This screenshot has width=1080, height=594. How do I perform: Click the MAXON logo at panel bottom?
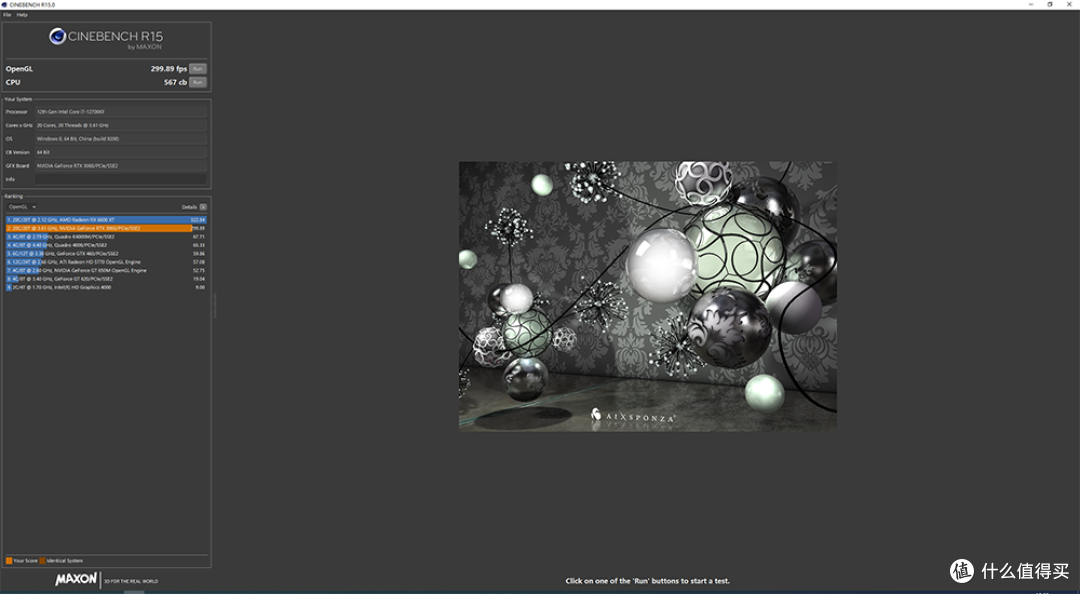pyautogui.click(x=76, y=580)
